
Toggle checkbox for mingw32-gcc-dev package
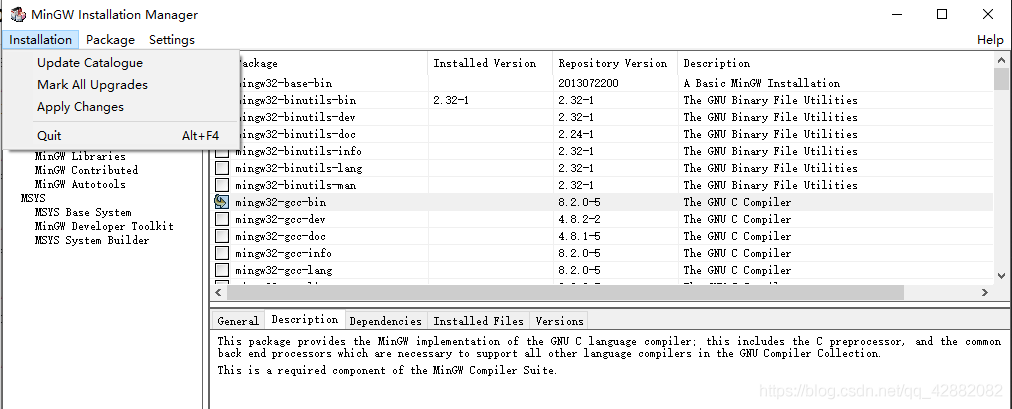point(221,219)
